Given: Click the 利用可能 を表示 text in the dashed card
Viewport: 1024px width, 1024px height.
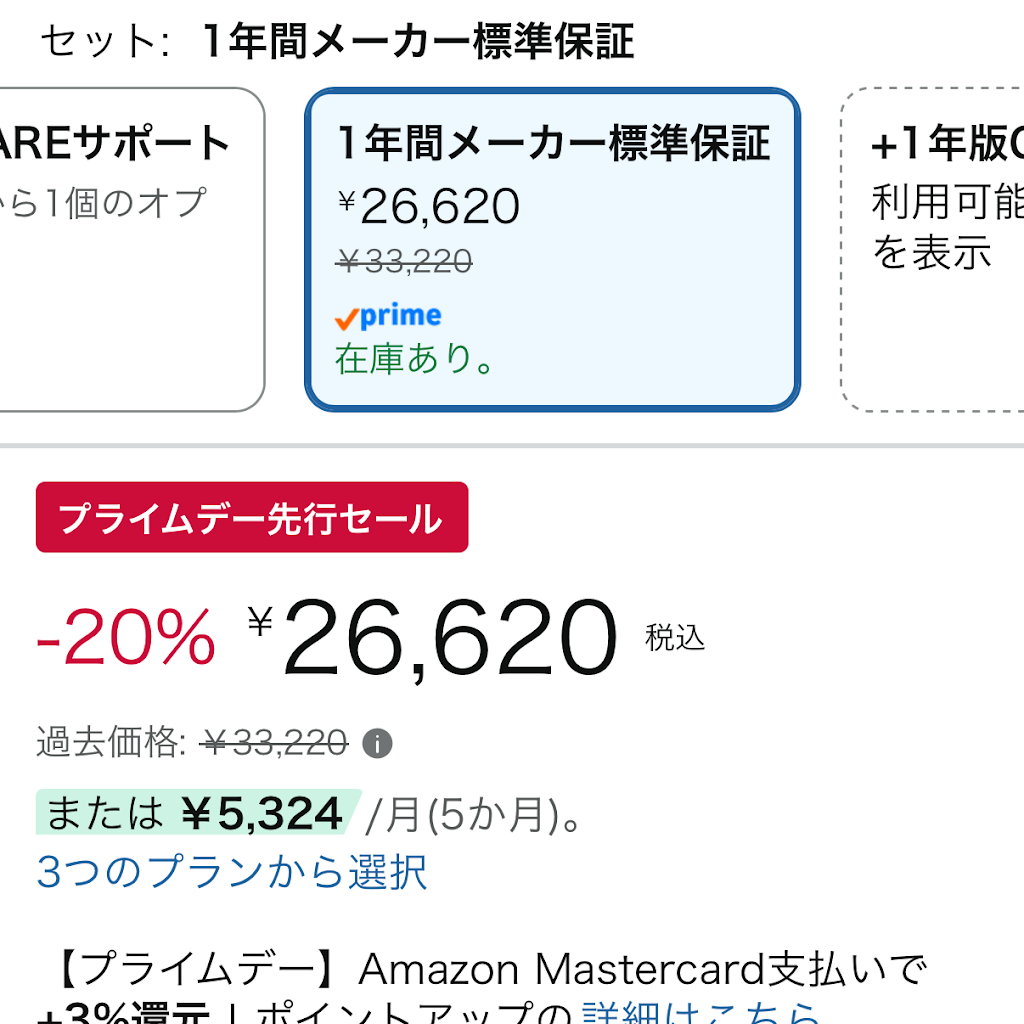Looking at the screenshot, I should (x=947, y=227).
